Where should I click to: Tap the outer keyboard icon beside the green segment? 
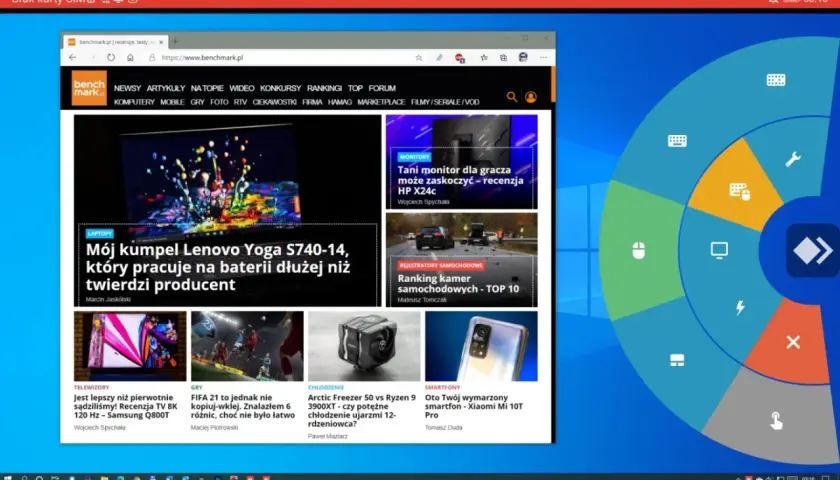point(677,141)
